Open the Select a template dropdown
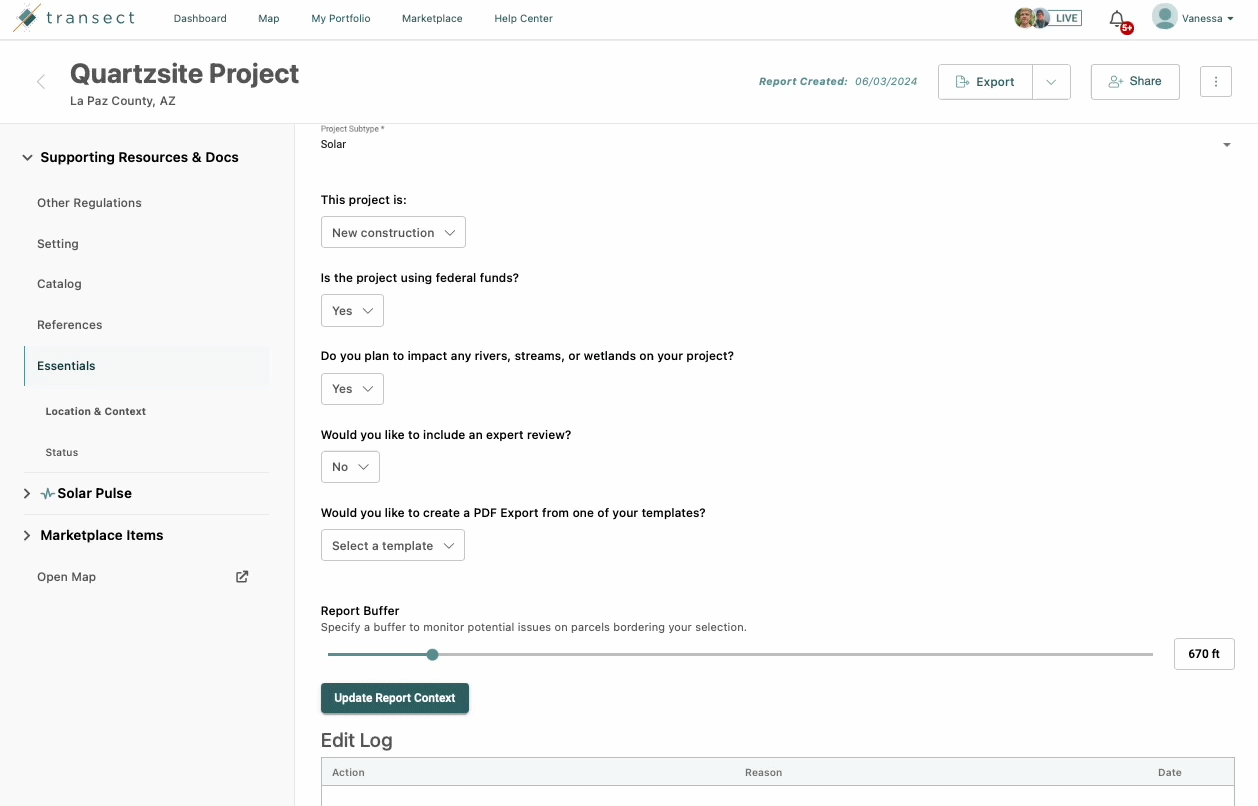The height and width of the screenshot is (806, 1258). (392, 545)
